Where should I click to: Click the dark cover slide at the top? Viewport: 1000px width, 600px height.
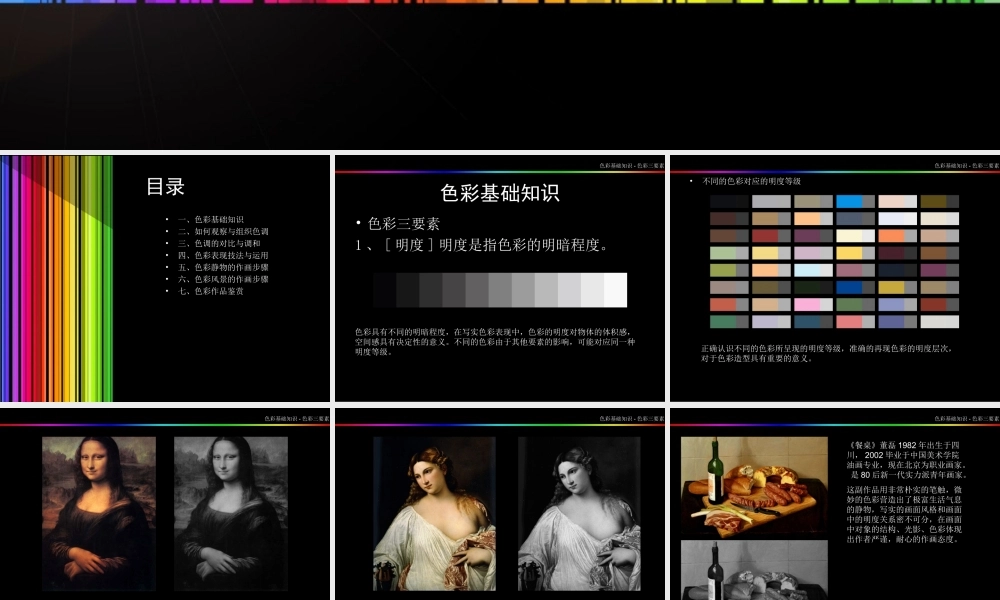500,75
